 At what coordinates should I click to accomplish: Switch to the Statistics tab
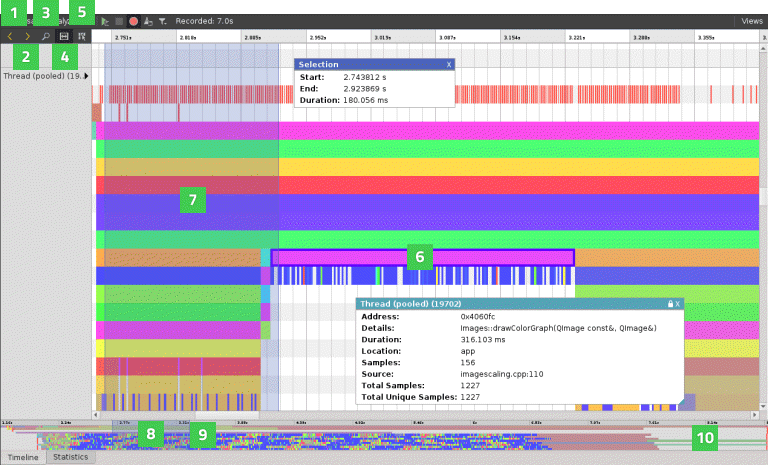[70, 457]
